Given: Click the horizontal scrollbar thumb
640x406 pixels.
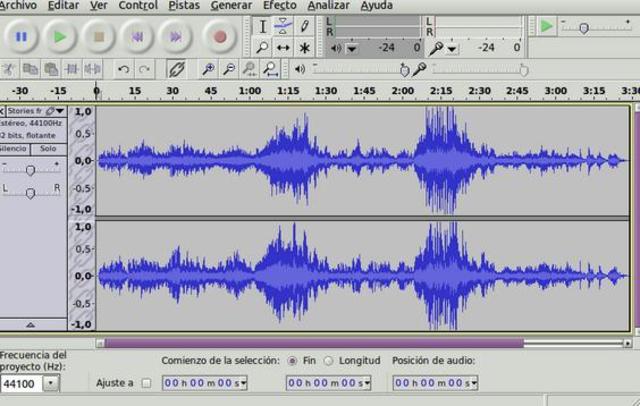Looking at the screenshot, I should click(314, 343).
